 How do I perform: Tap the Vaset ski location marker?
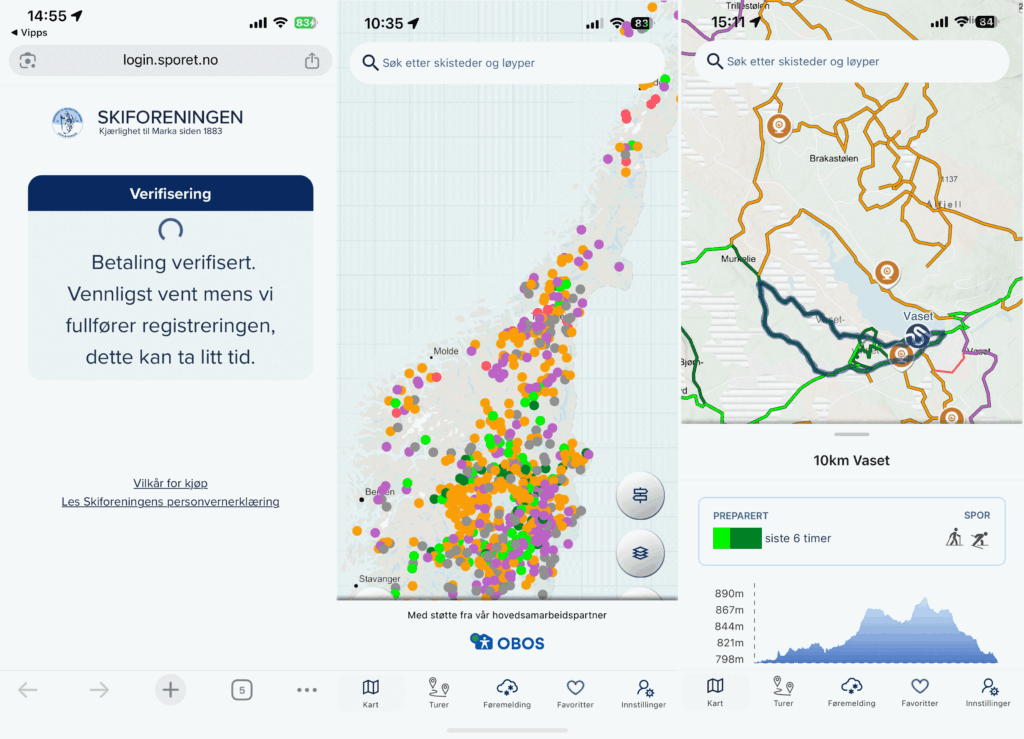click(917, 335)
